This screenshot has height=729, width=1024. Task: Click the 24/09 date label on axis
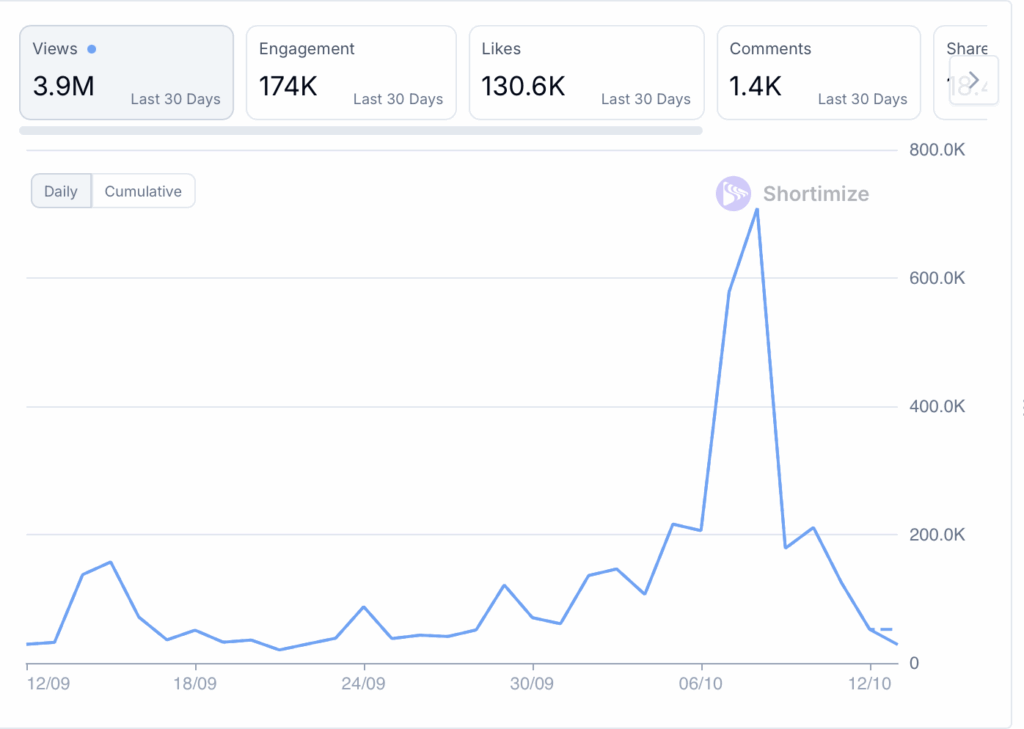coord(364,684)
